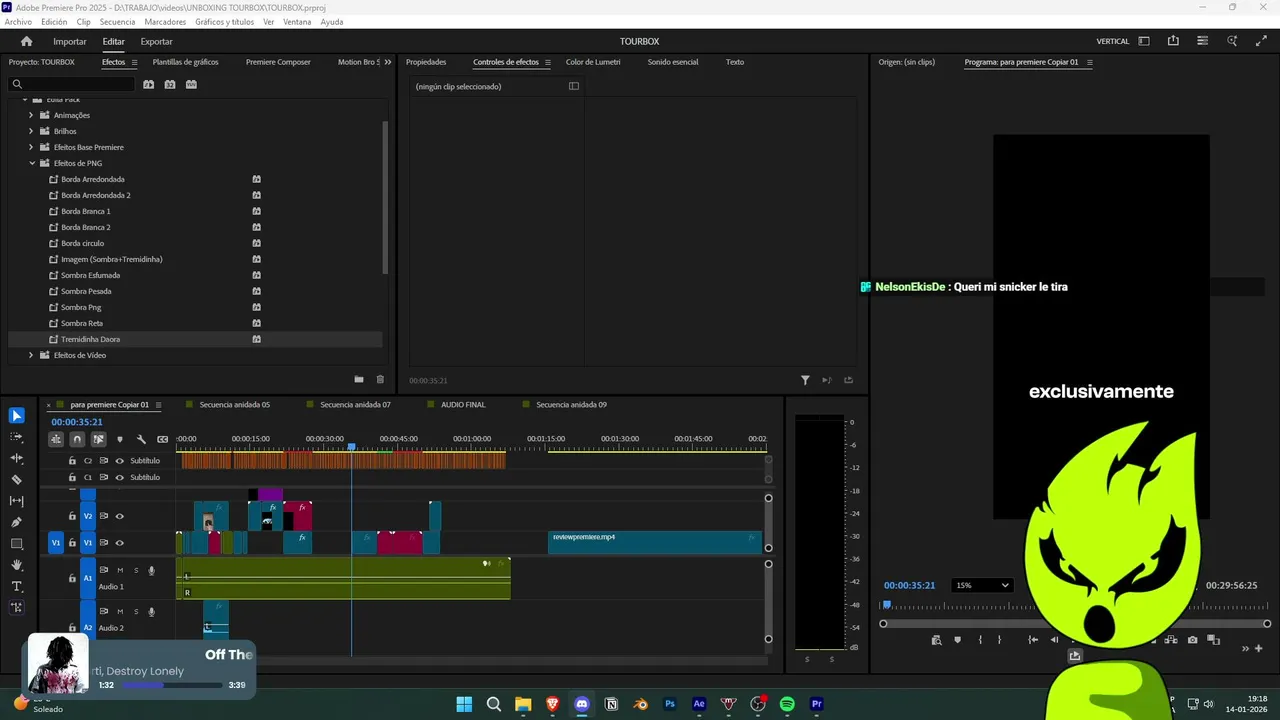This screenshot has height=720, width=1280.
Task: Open the Secuencia menu
Action: 117,21
